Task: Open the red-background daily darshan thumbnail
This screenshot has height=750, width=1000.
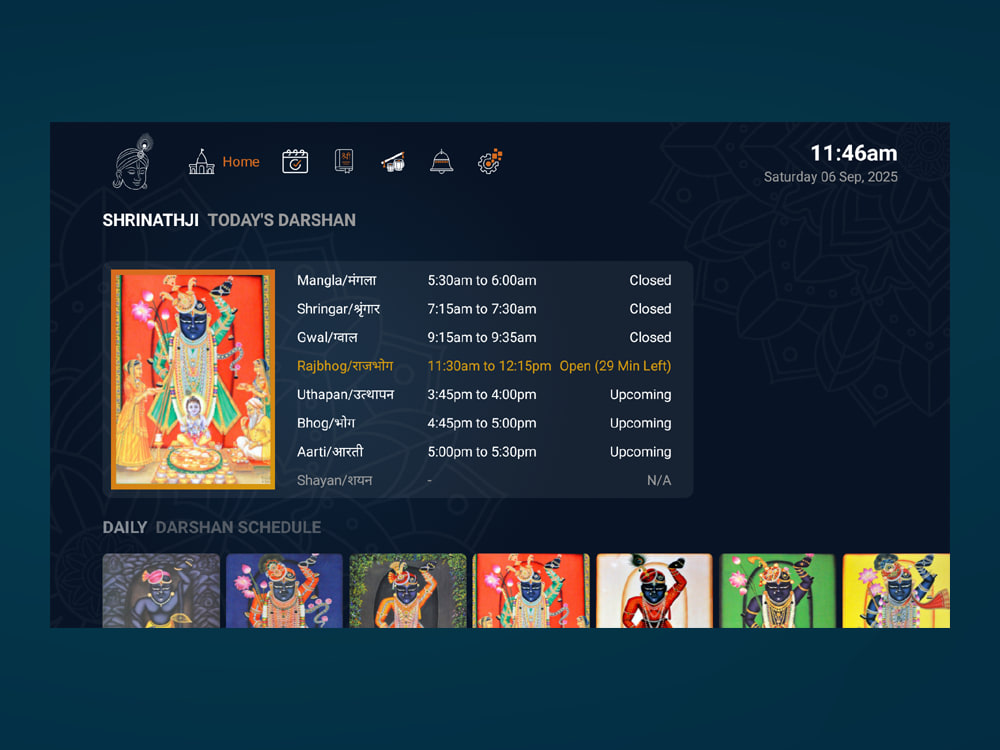Action: (x=531, y=591)
